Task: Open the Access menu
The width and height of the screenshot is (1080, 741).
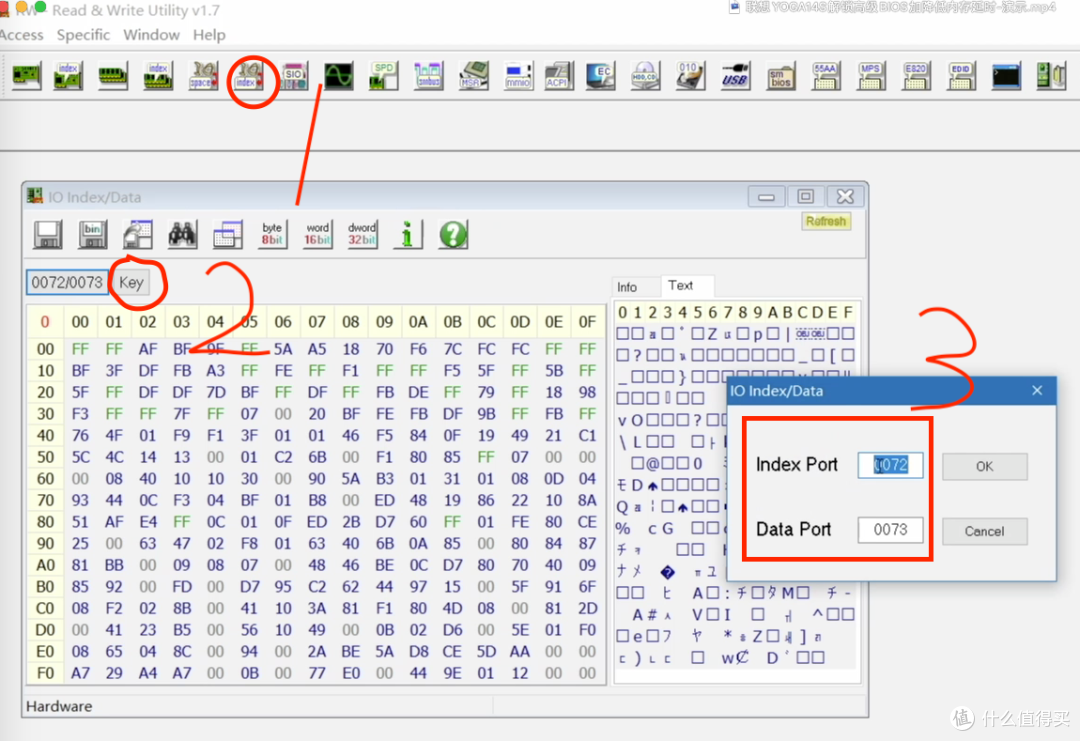Action: pos(21,34)
